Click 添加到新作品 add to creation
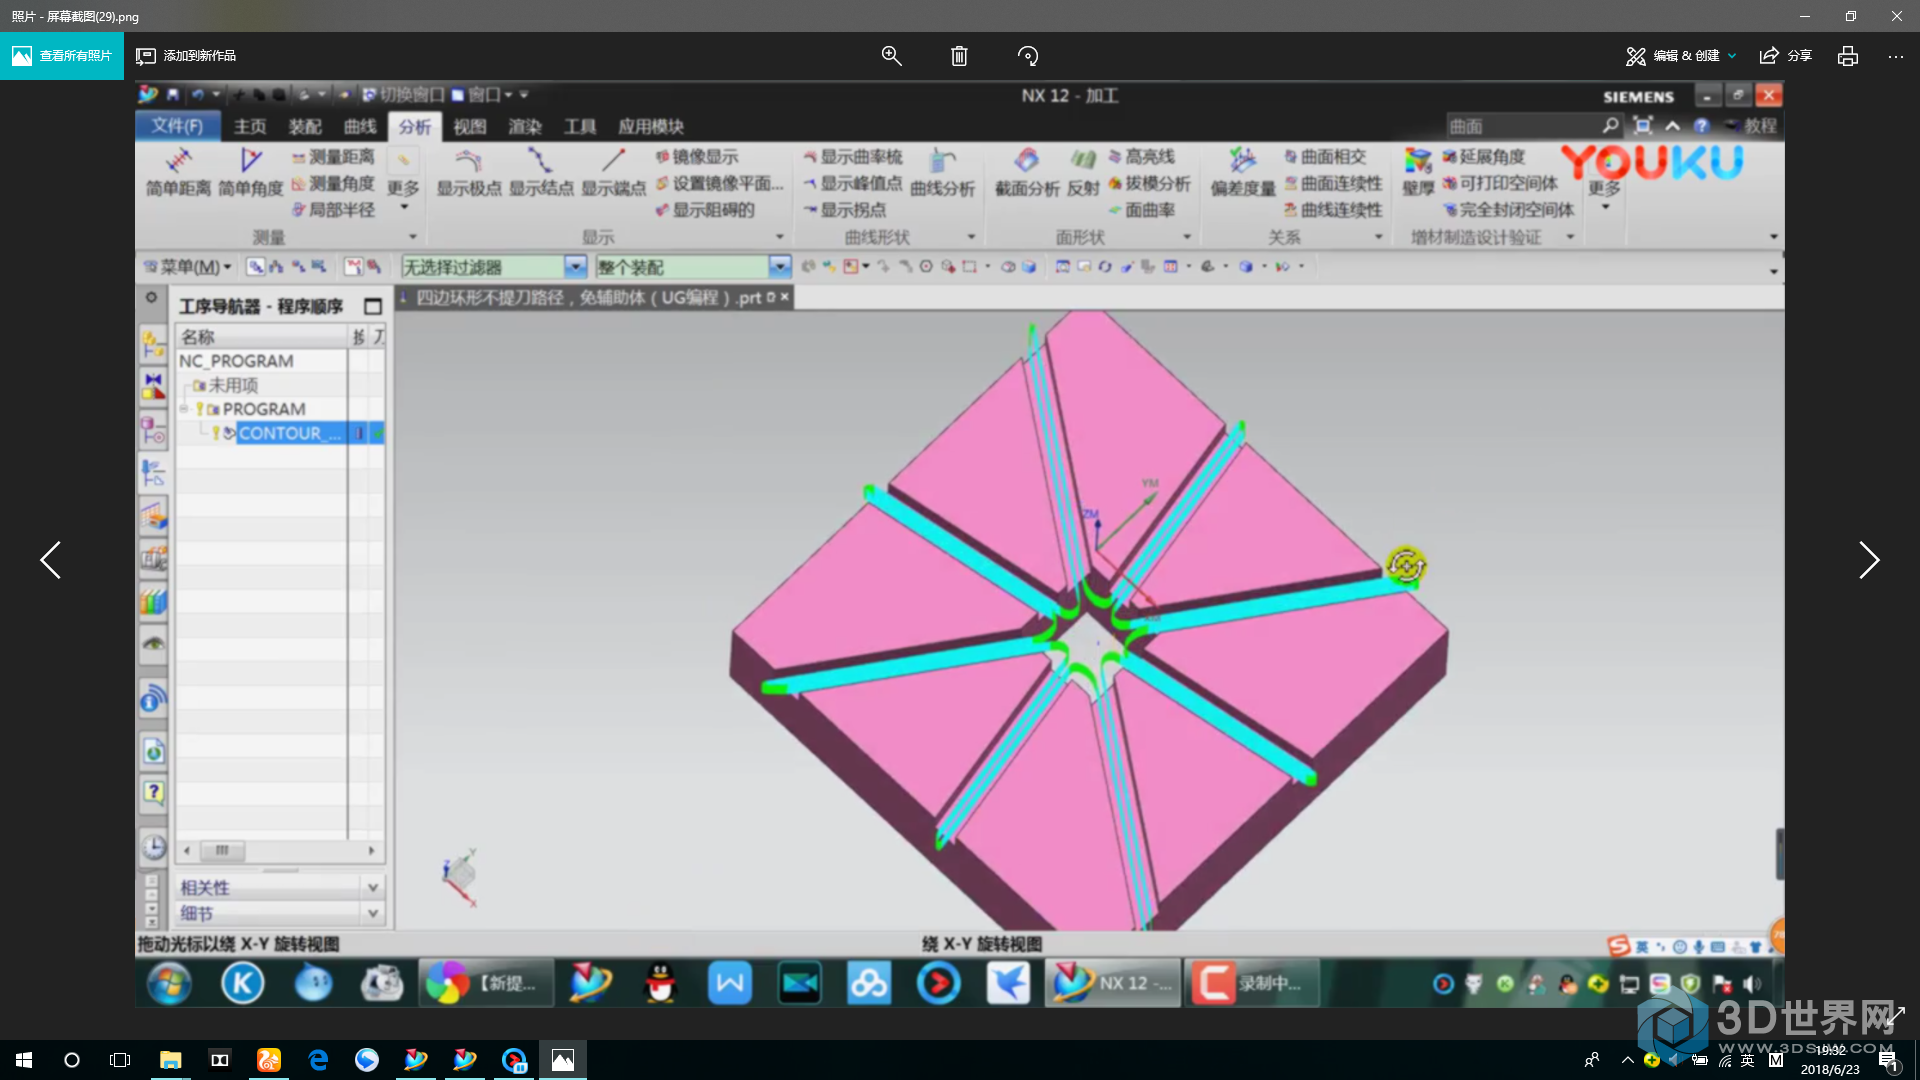 (x=186, y=56)
